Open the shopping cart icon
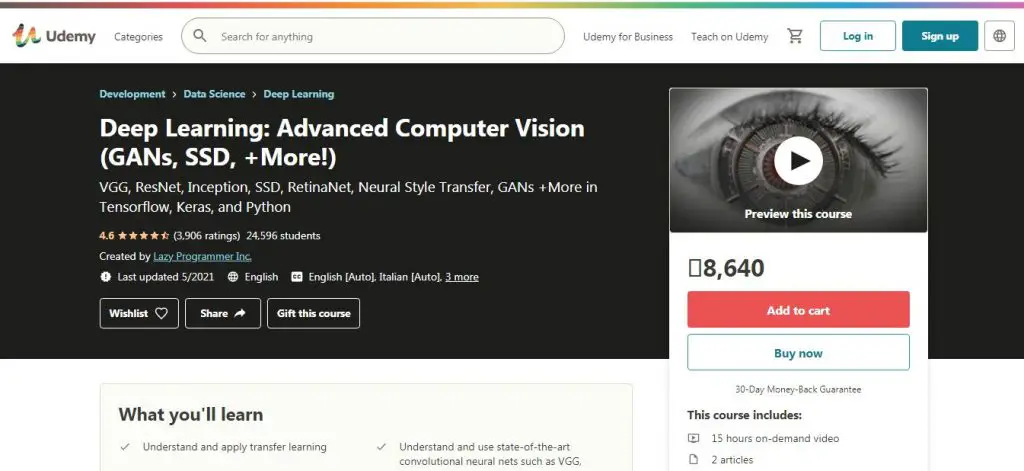 795,36
